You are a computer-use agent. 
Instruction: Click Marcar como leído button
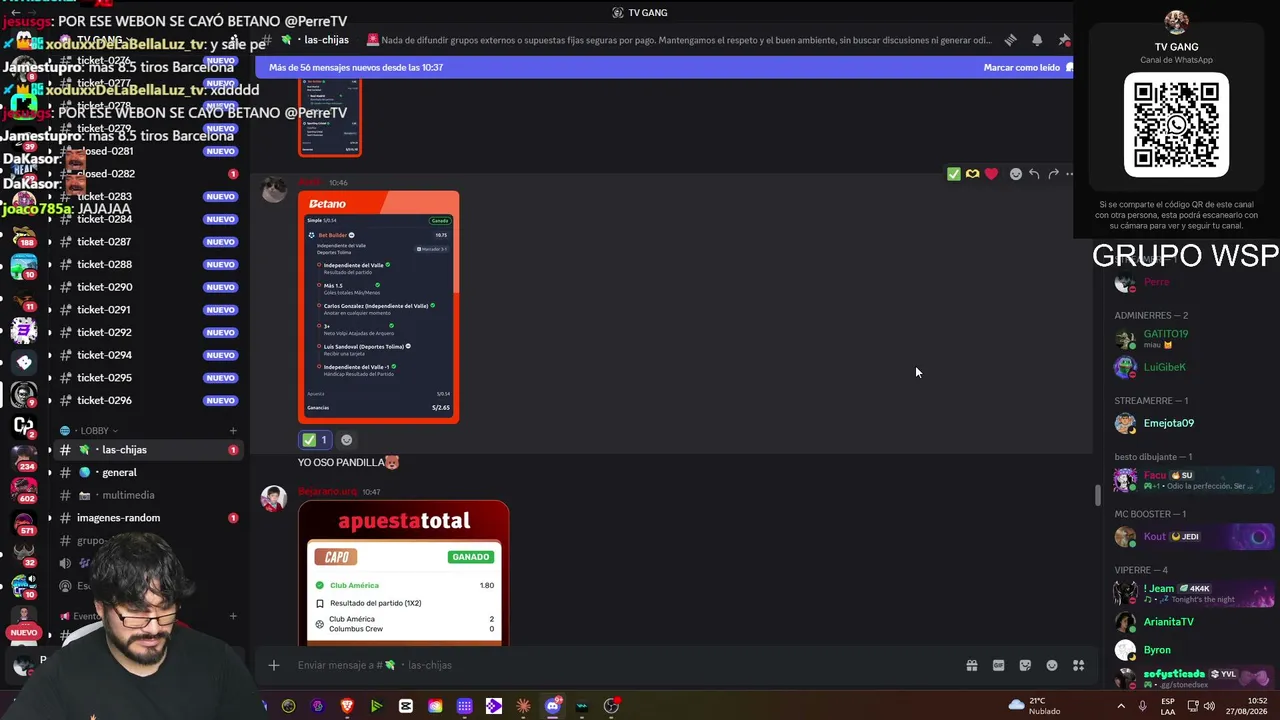click(x=1028, y=68)
